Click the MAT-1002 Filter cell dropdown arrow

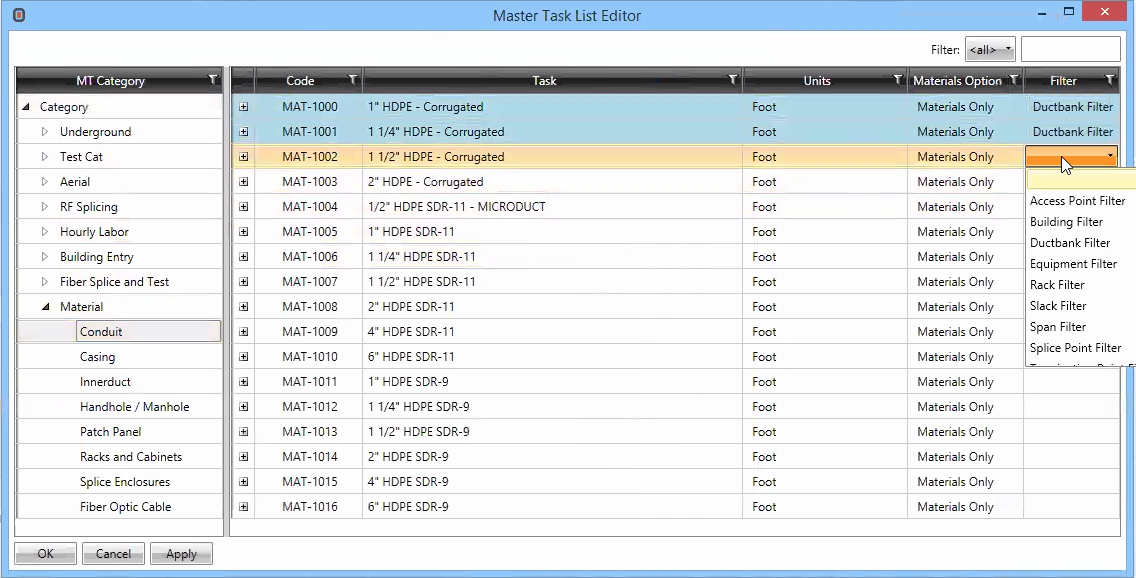point(1110,156)
